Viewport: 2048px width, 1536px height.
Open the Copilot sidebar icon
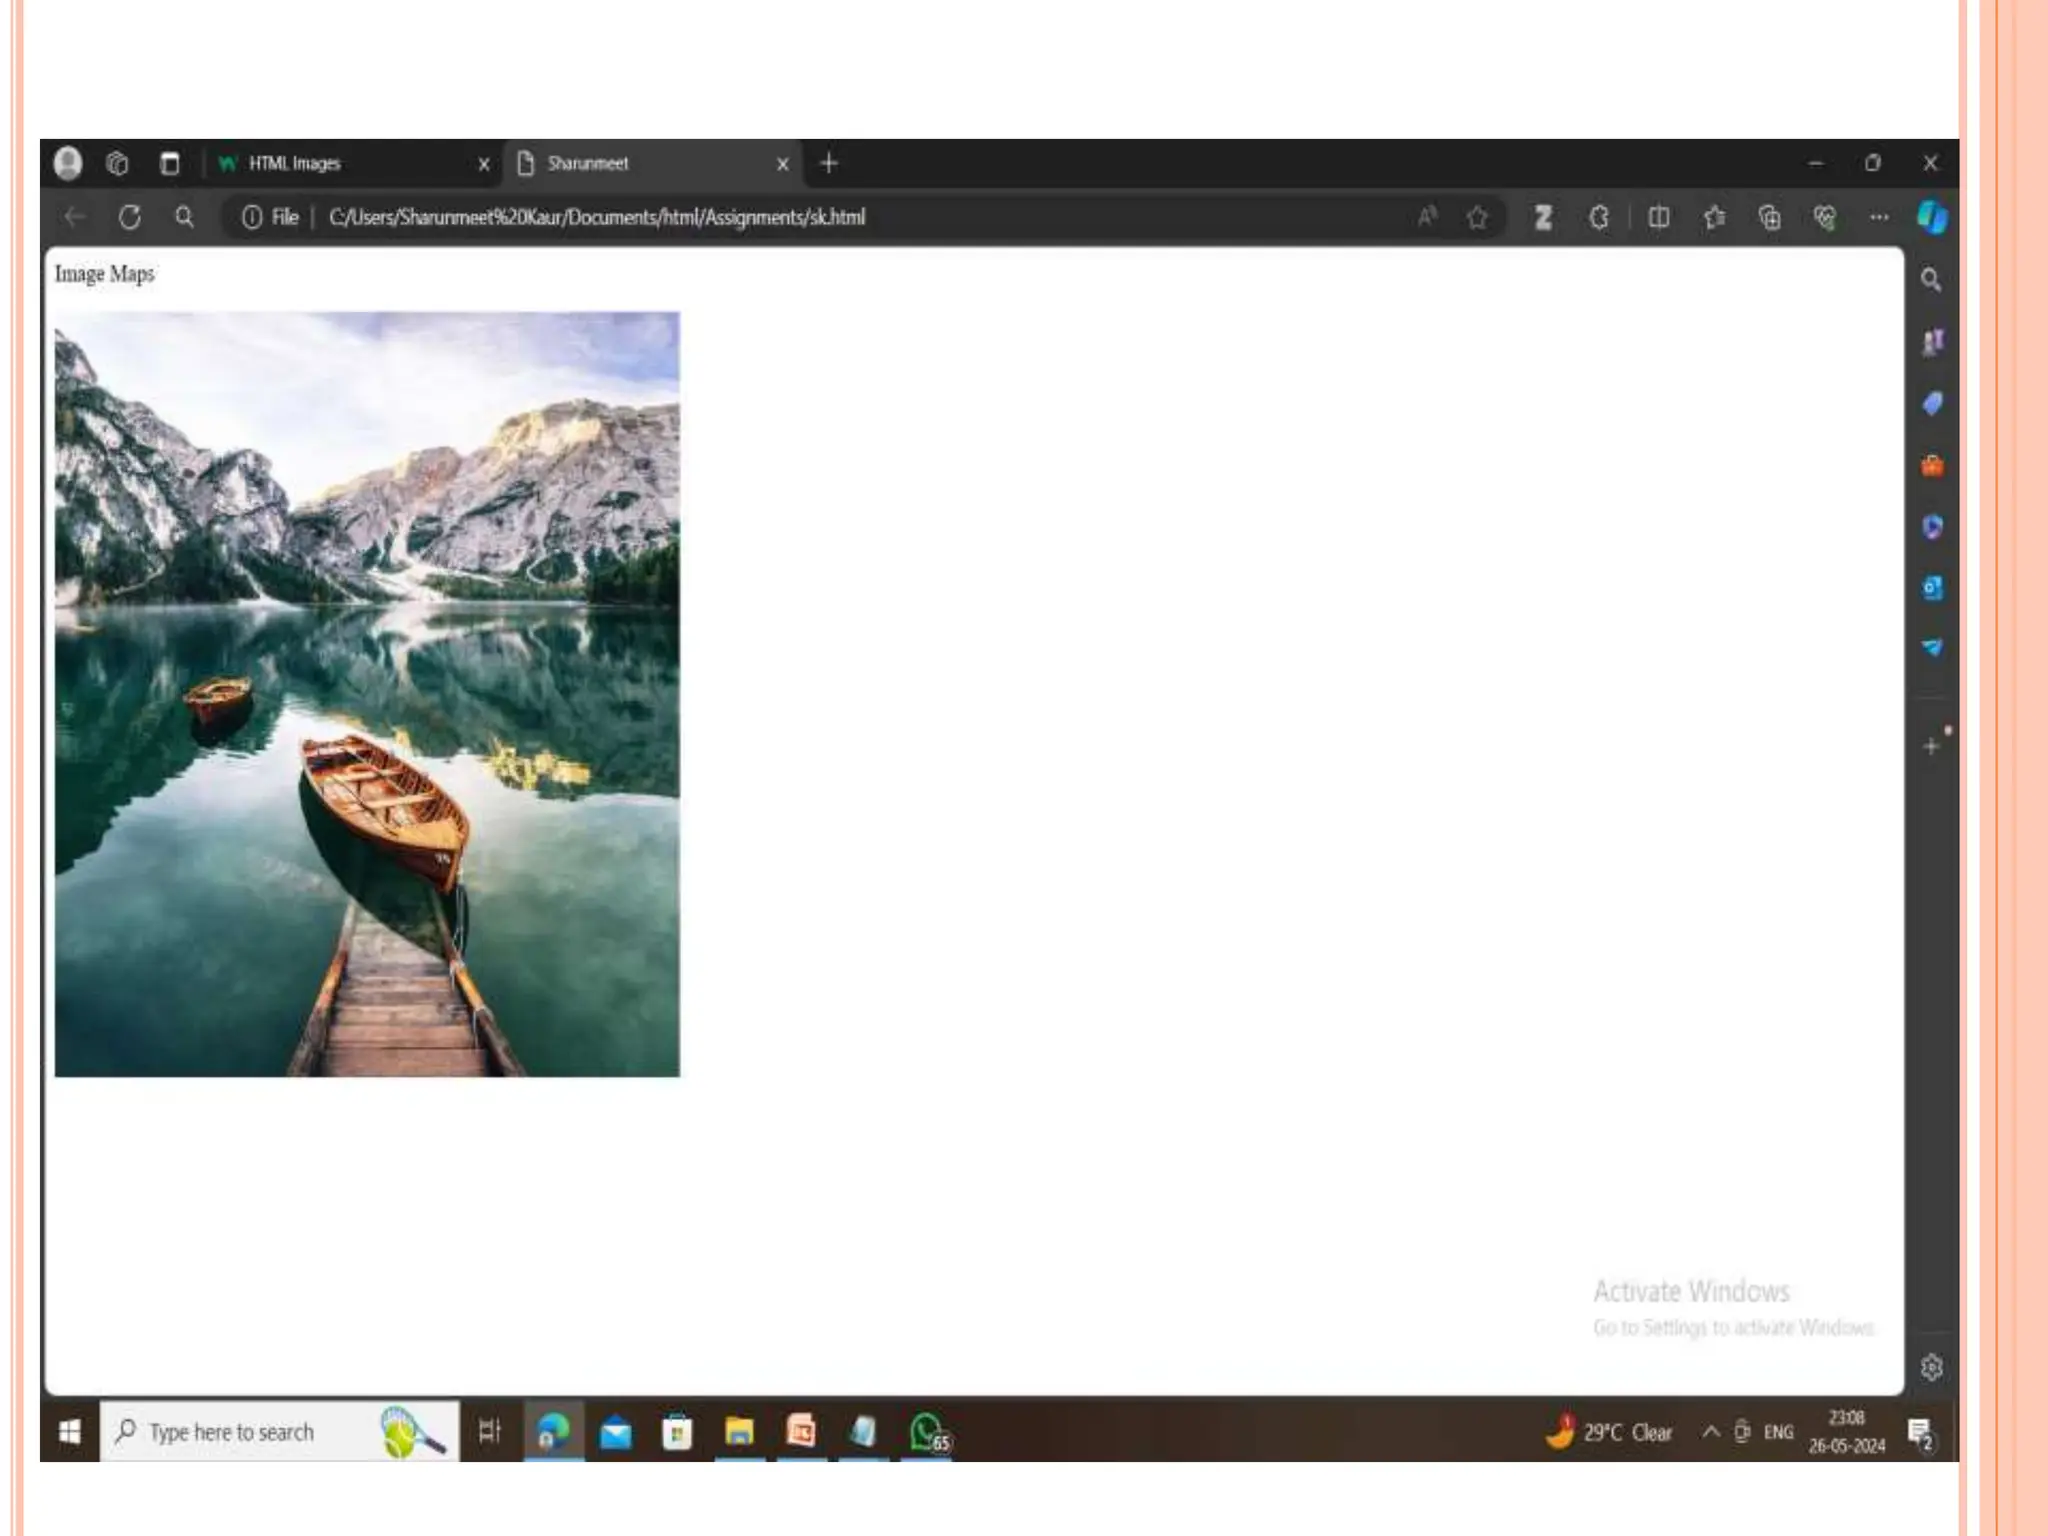coord(1932,217)
